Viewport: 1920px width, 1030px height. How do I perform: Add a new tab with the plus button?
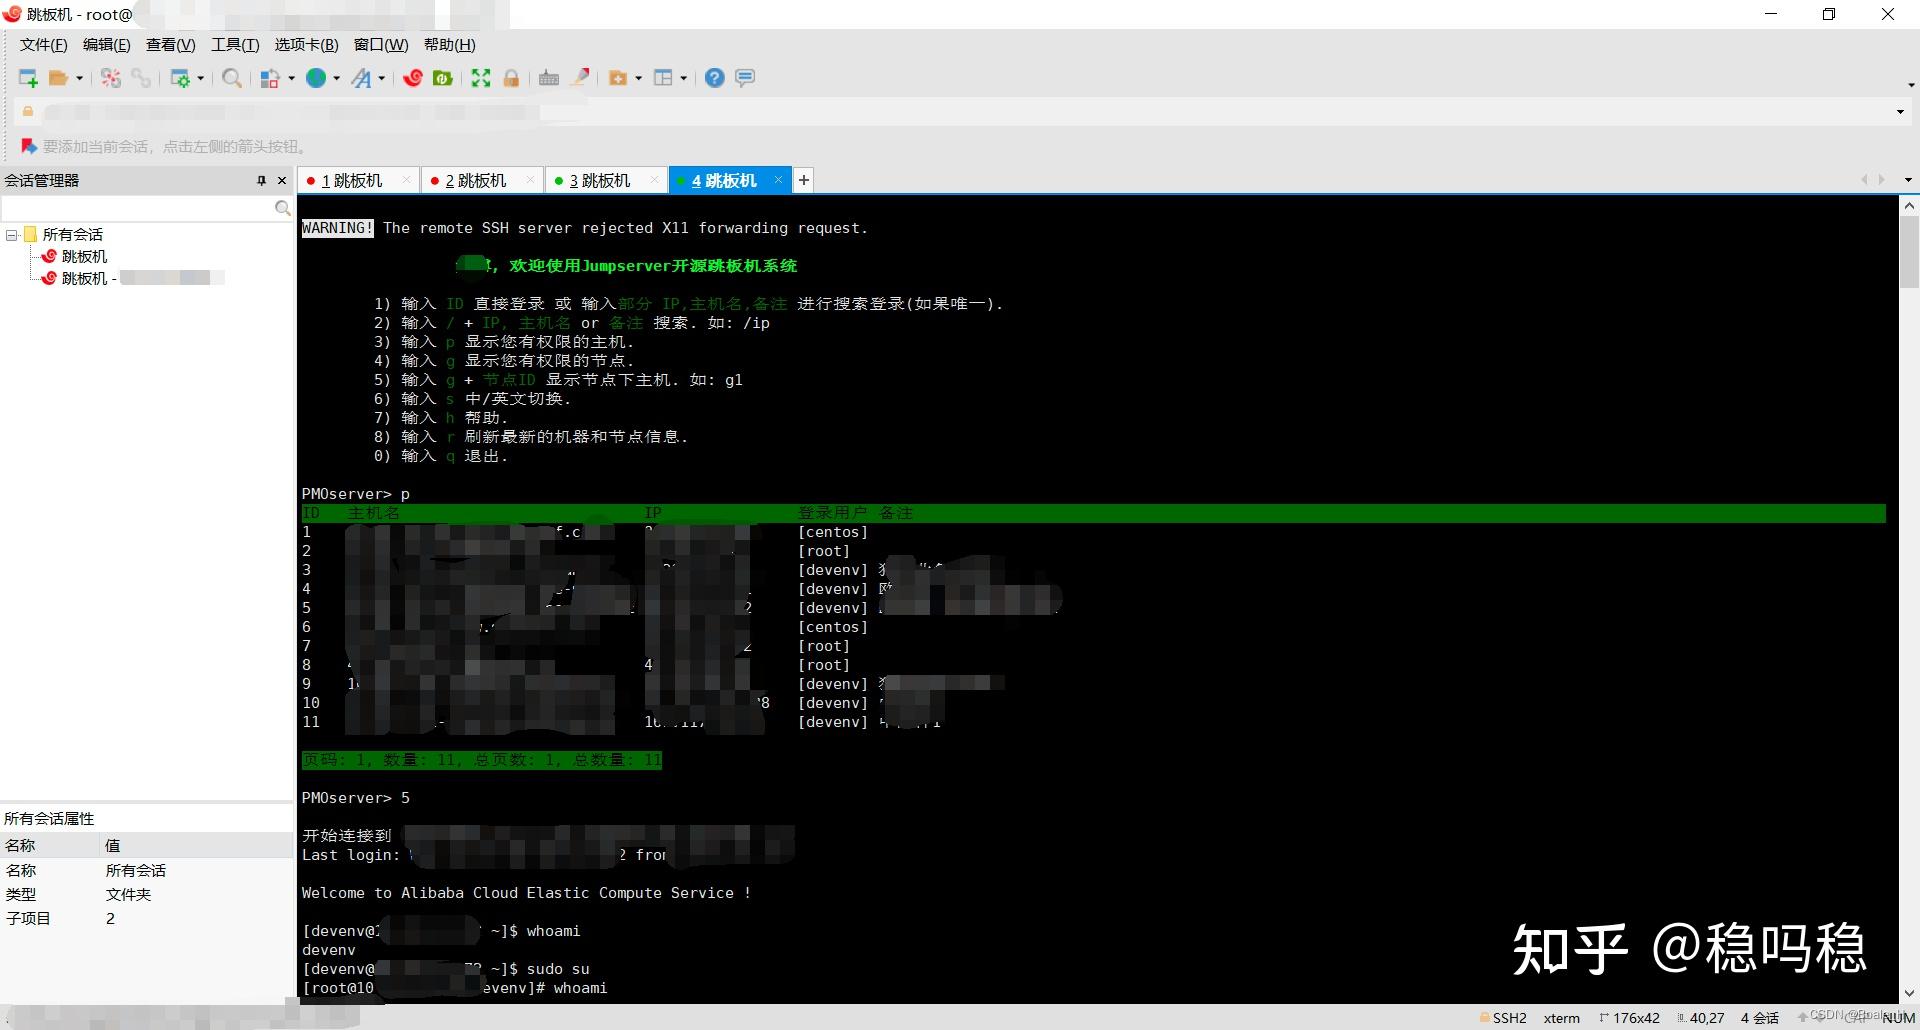[x=803, y=180]
